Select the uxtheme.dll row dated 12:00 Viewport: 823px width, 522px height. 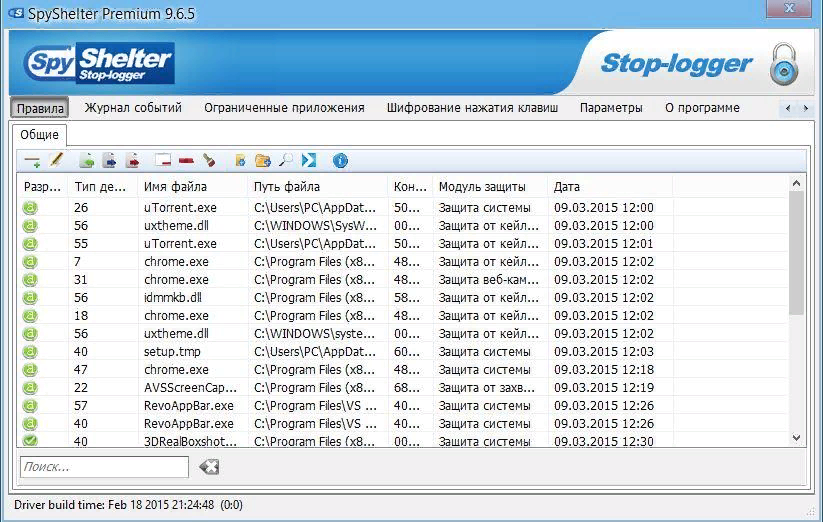[x=403, y=226]
